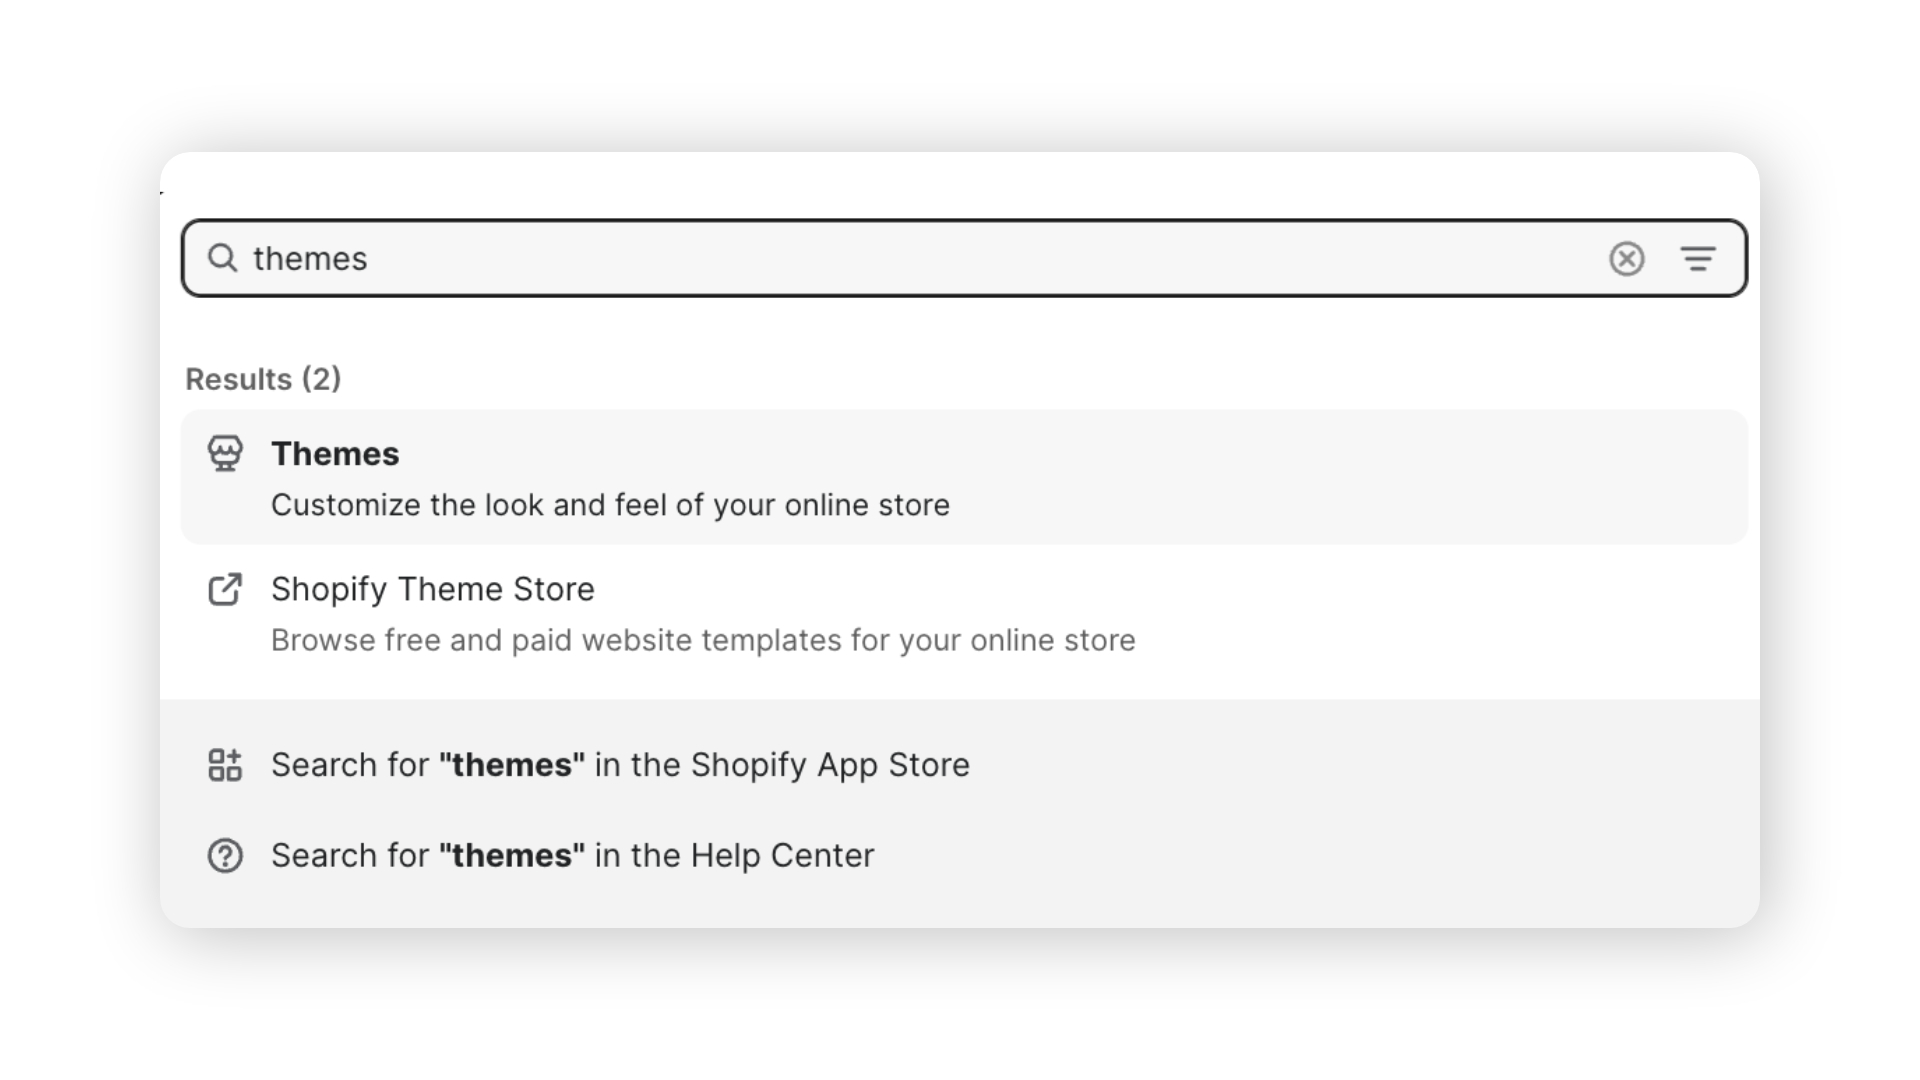Click the bold "themes" keyword in App Store row
1920x1080 pixels.
coord(512,765)
